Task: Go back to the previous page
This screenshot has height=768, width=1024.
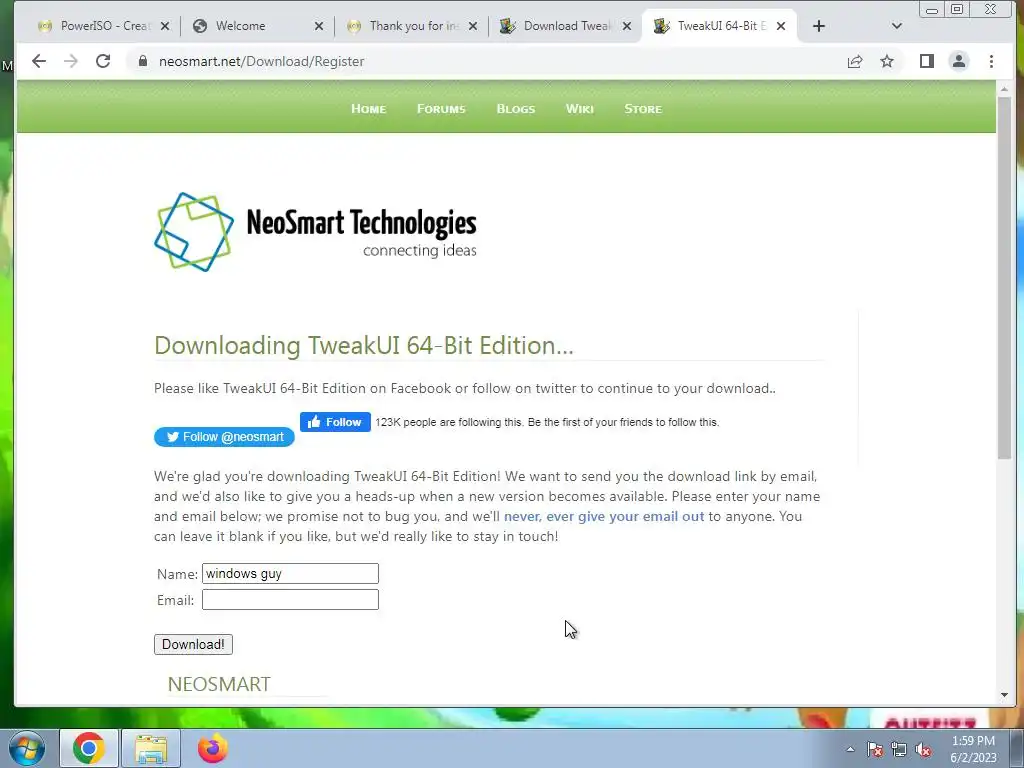Action: coord(39,61)
